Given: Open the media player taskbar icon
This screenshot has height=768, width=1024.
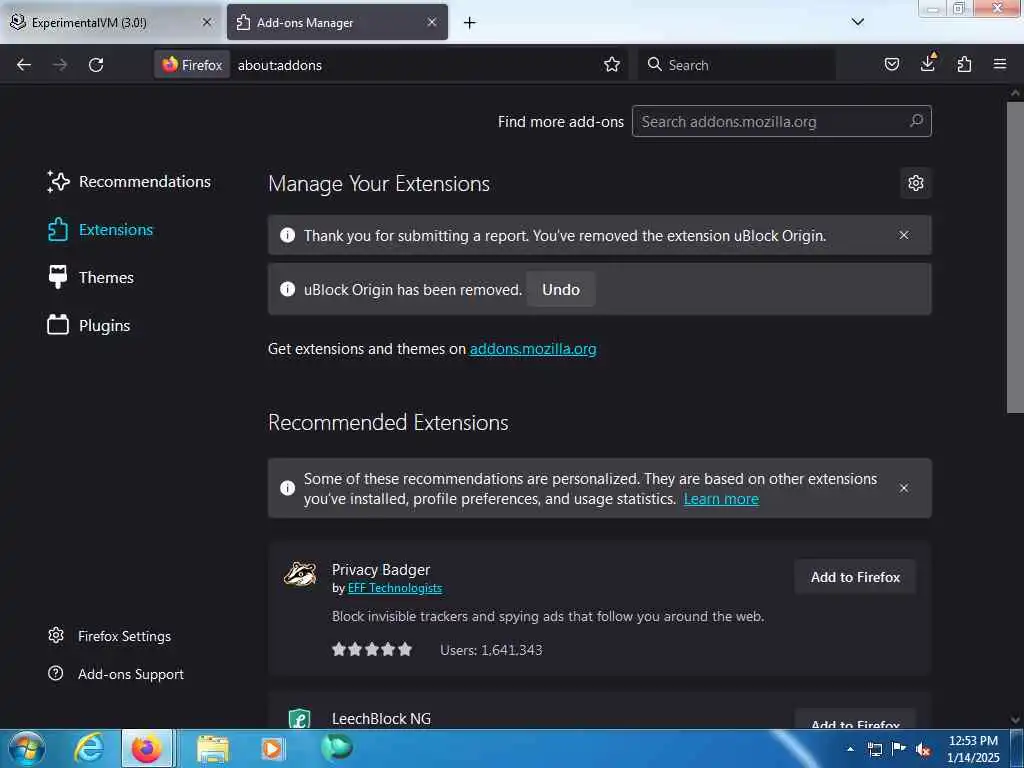Looking at the screenshot, I should click(x=272, y=748).
